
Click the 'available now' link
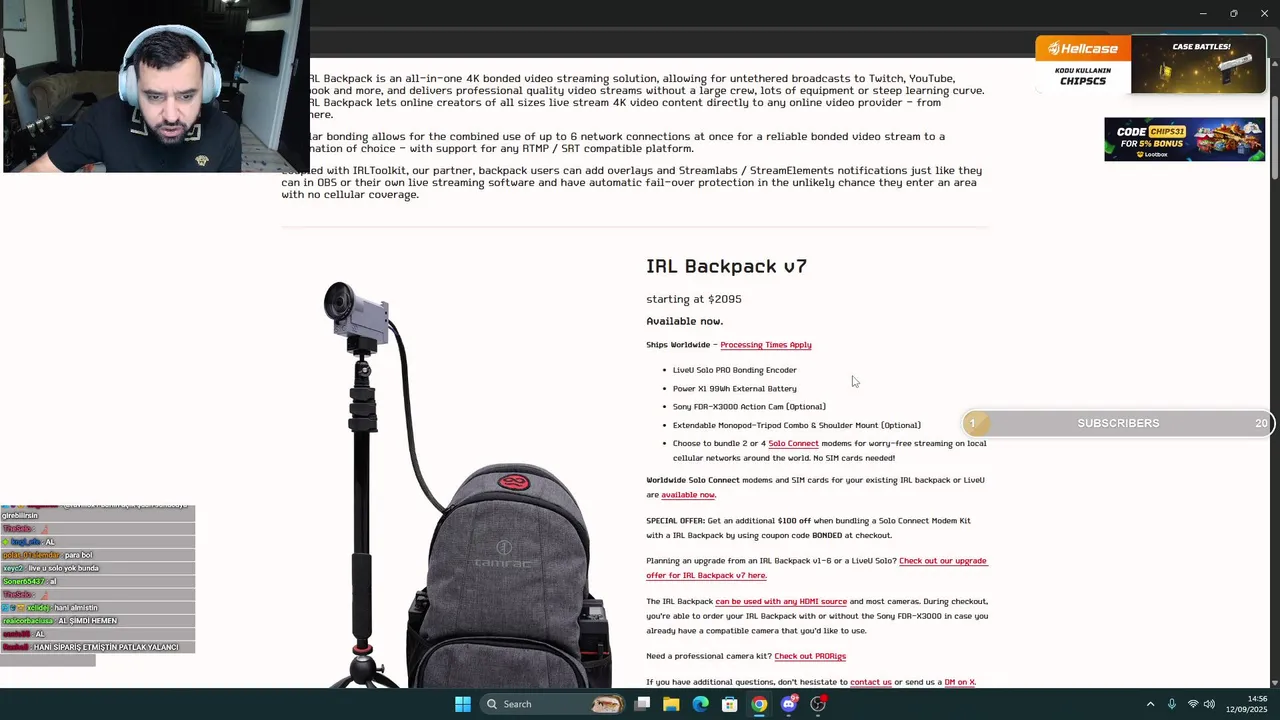click(x=688, y=495)
